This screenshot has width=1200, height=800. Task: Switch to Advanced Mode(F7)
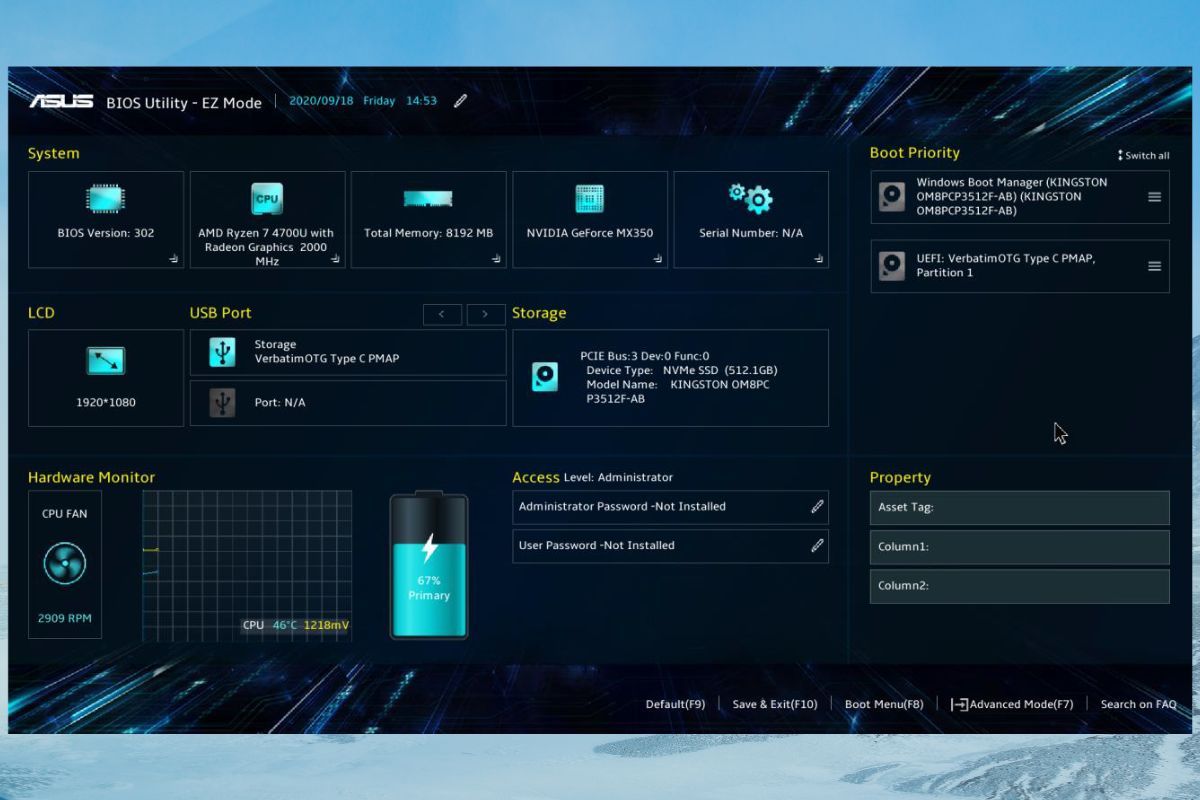[1012, 704]
